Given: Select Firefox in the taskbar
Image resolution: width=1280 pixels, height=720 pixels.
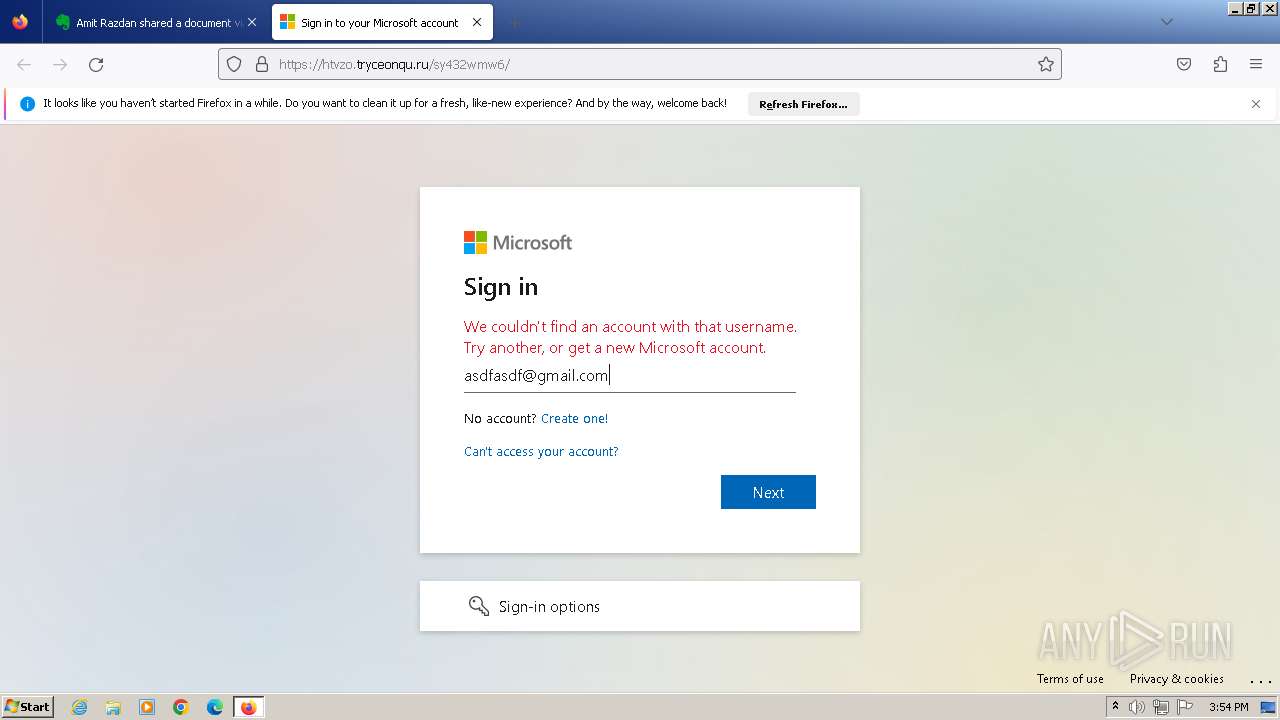Looking at the screenshot, I should click(248, 707).
